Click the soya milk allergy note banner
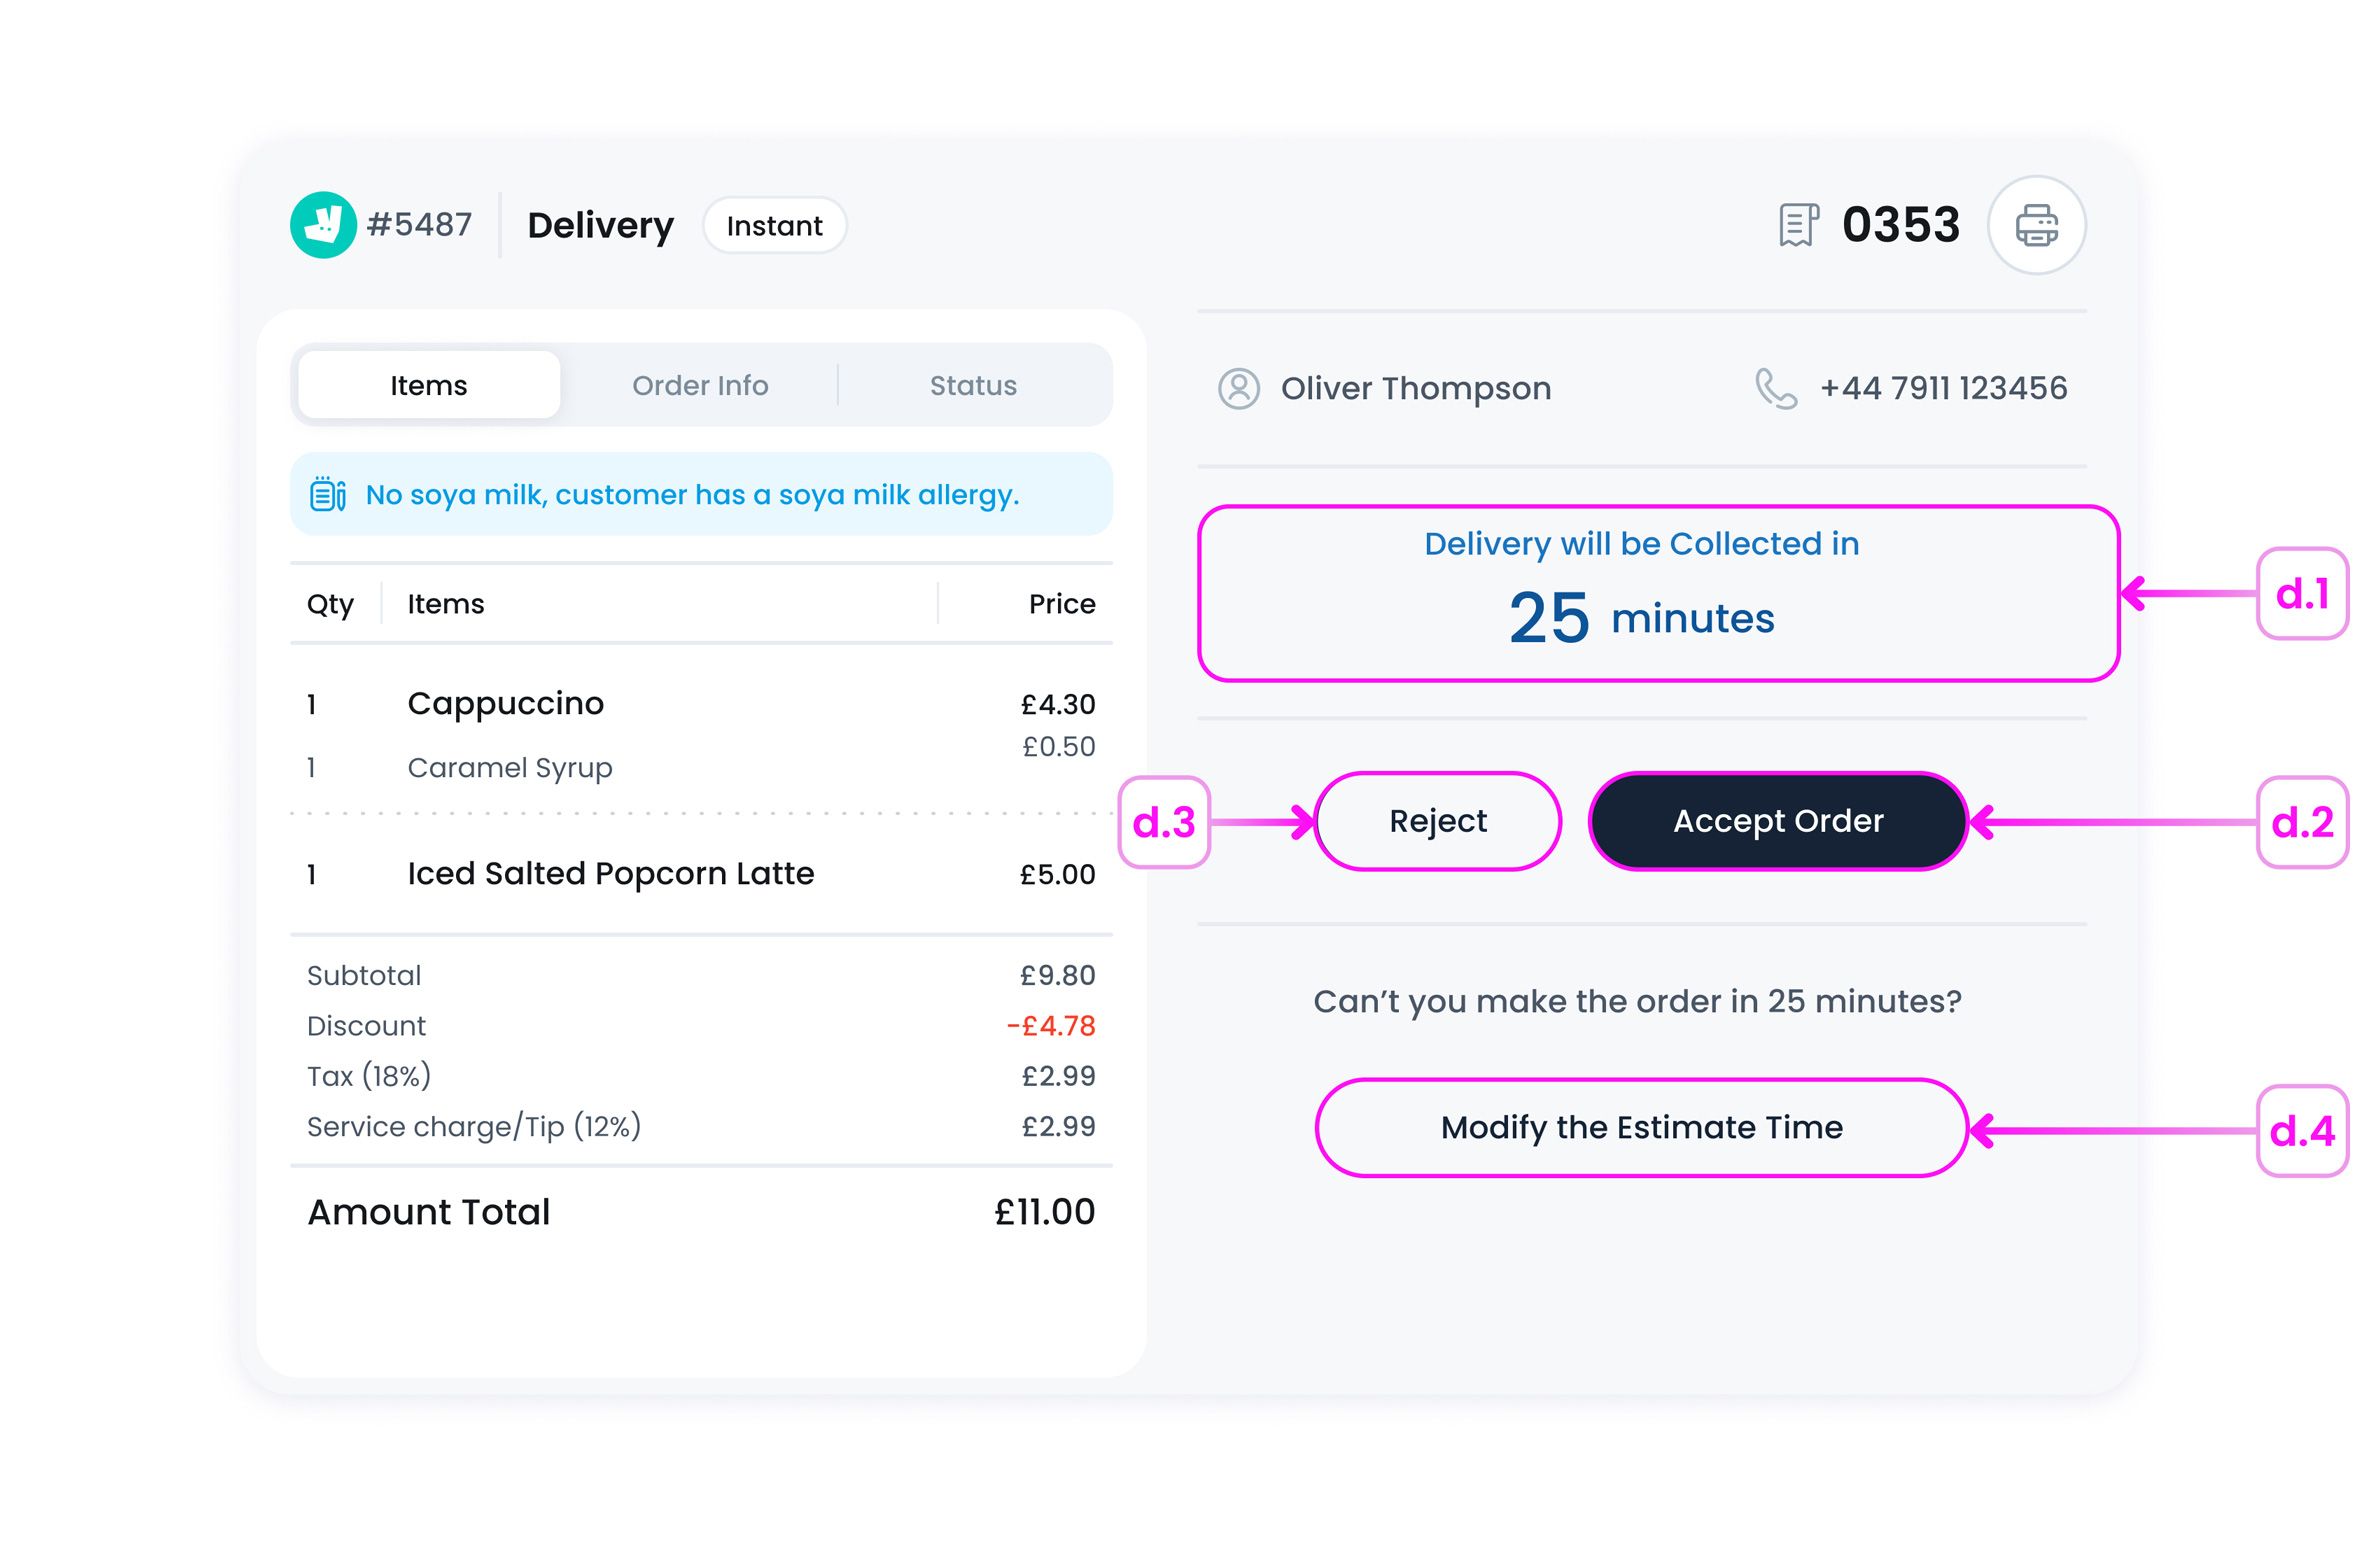Screen dimensions: 2377x1560 (x=692, y=494)
